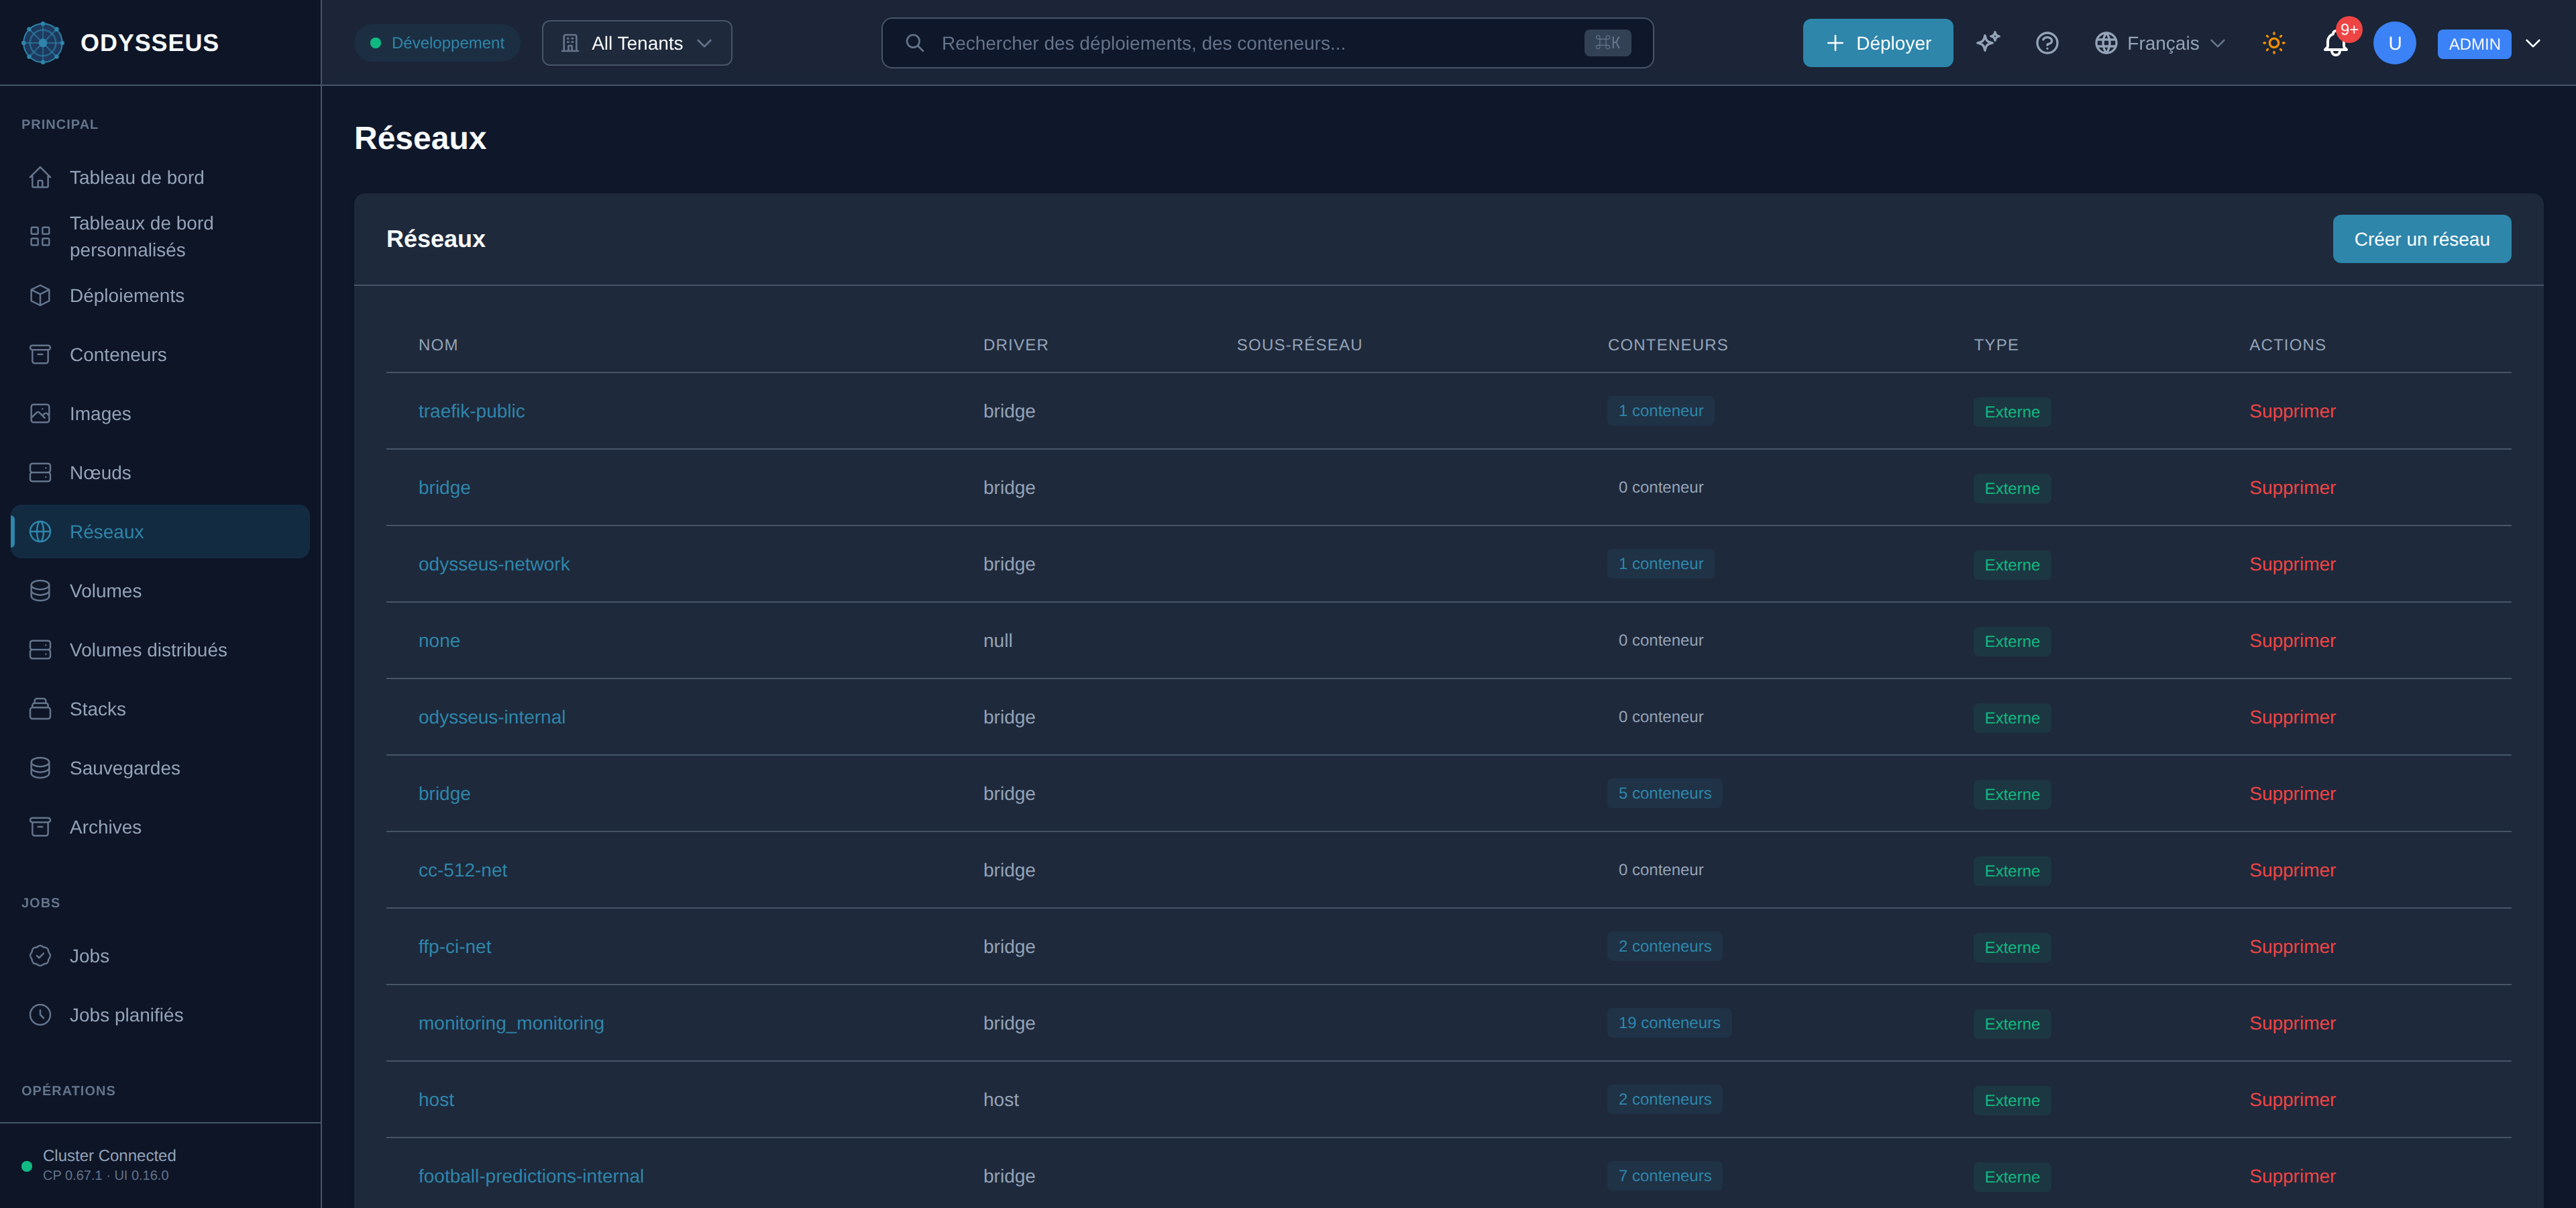Click the Sauvegardes database icon

40,767
